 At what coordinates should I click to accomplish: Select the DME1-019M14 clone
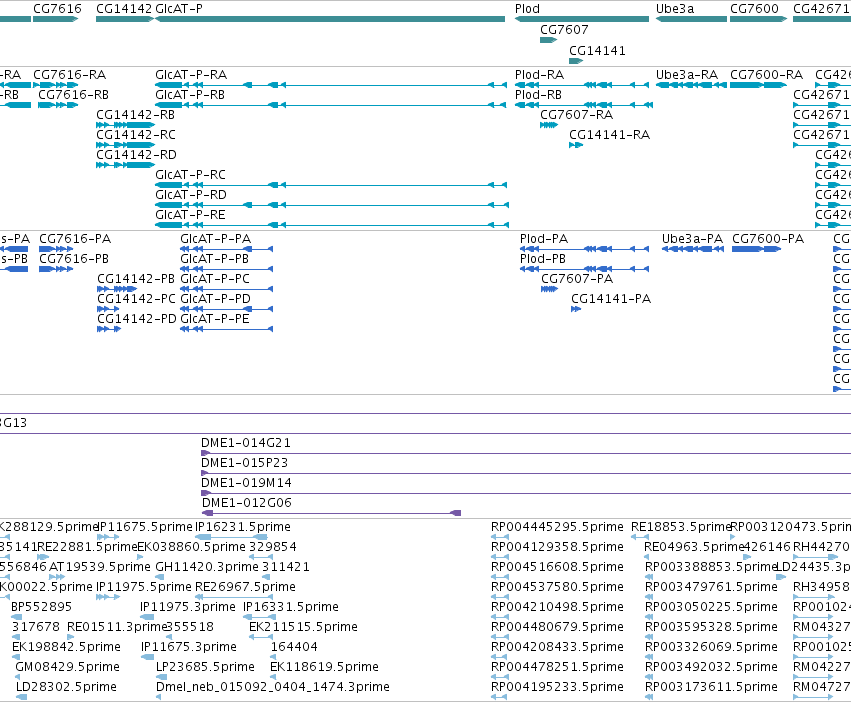click(x=526, y=493)
